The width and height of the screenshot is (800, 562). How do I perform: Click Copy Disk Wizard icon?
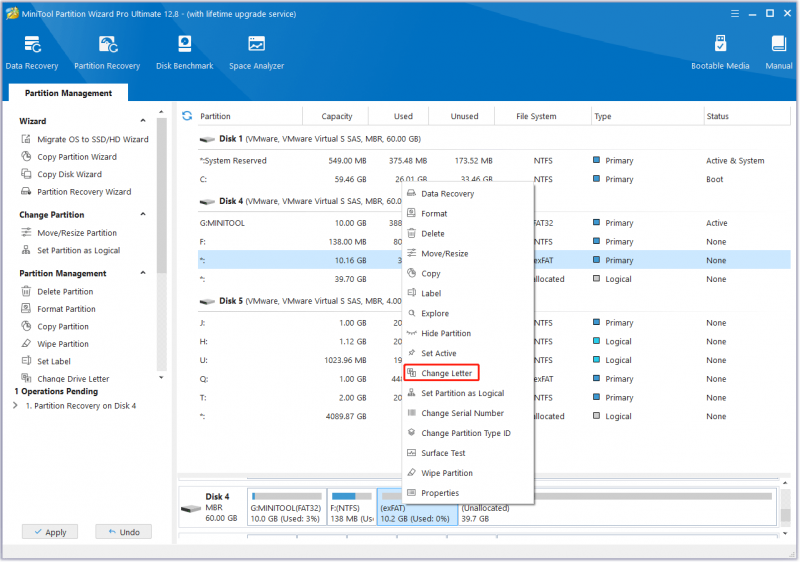(26, 174)
